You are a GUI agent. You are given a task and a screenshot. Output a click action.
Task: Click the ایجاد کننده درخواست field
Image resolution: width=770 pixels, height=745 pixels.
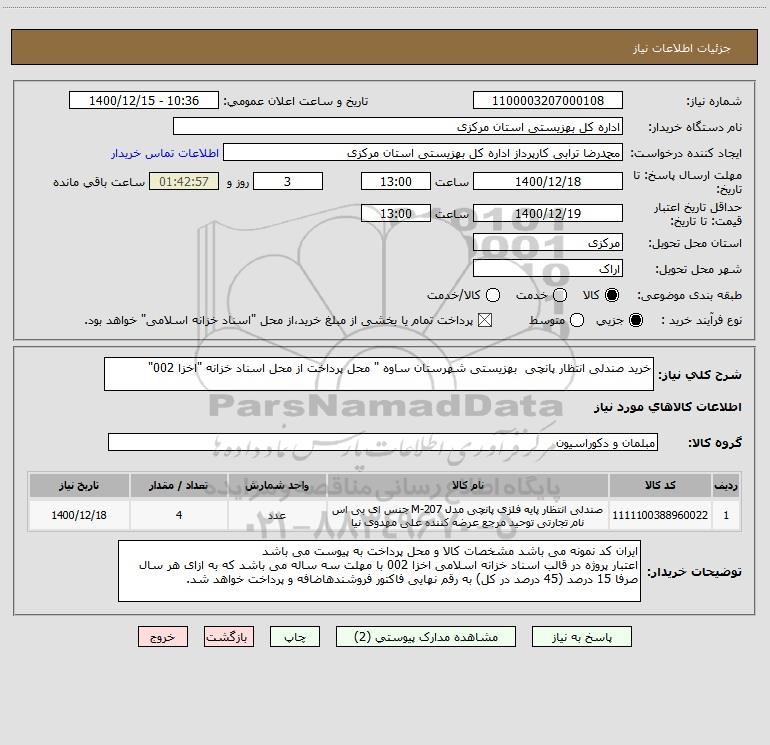[x=423, y=152]
